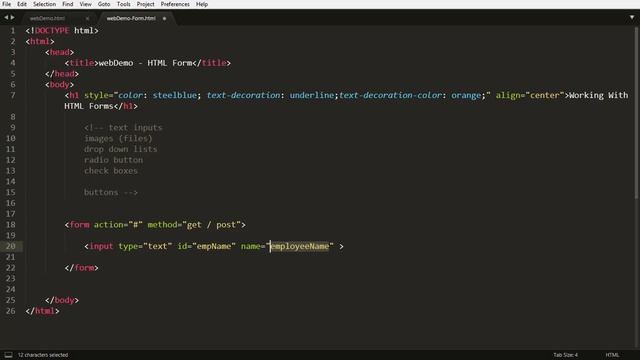Click the form action "#" value
This screenshot has width=640, height=360.
136,224
